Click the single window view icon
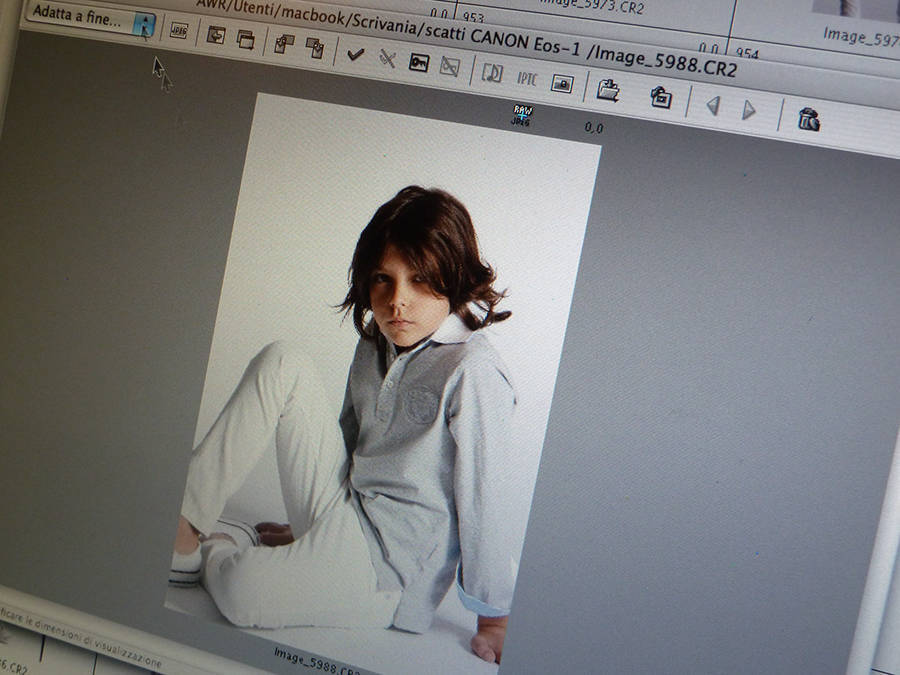 coord(216,36)
